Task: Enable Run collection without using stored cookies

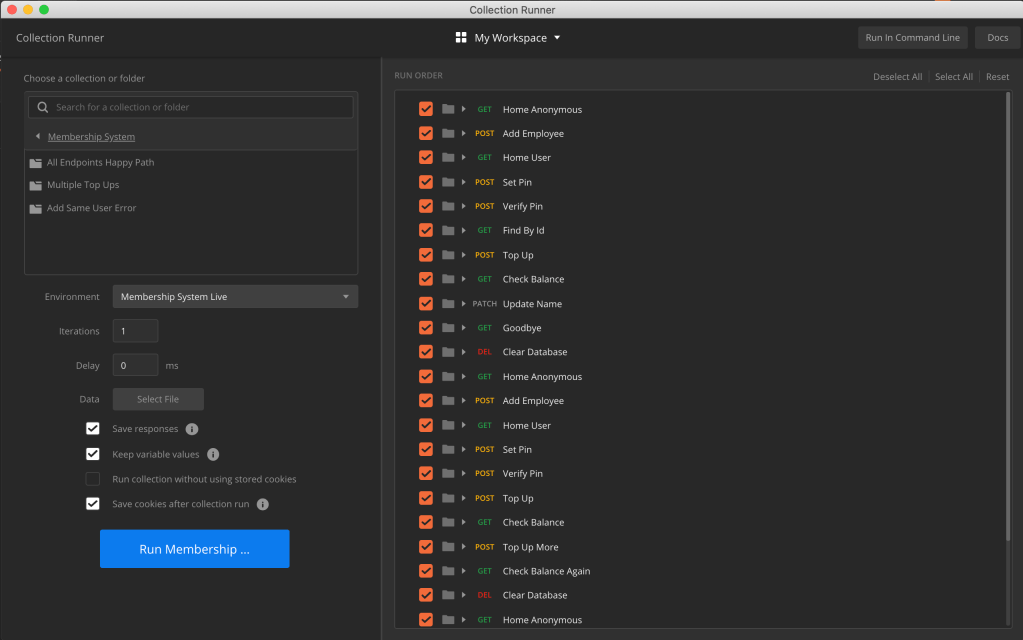Action: pyautogui.click(x=93, y=479)
